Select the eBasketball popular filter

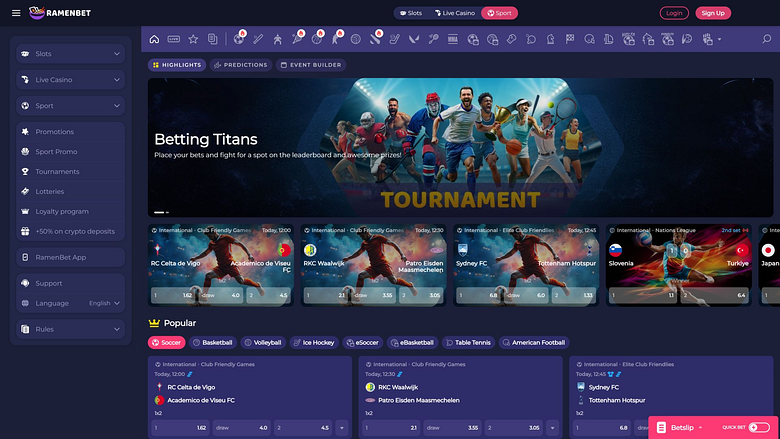pos(412,343)
